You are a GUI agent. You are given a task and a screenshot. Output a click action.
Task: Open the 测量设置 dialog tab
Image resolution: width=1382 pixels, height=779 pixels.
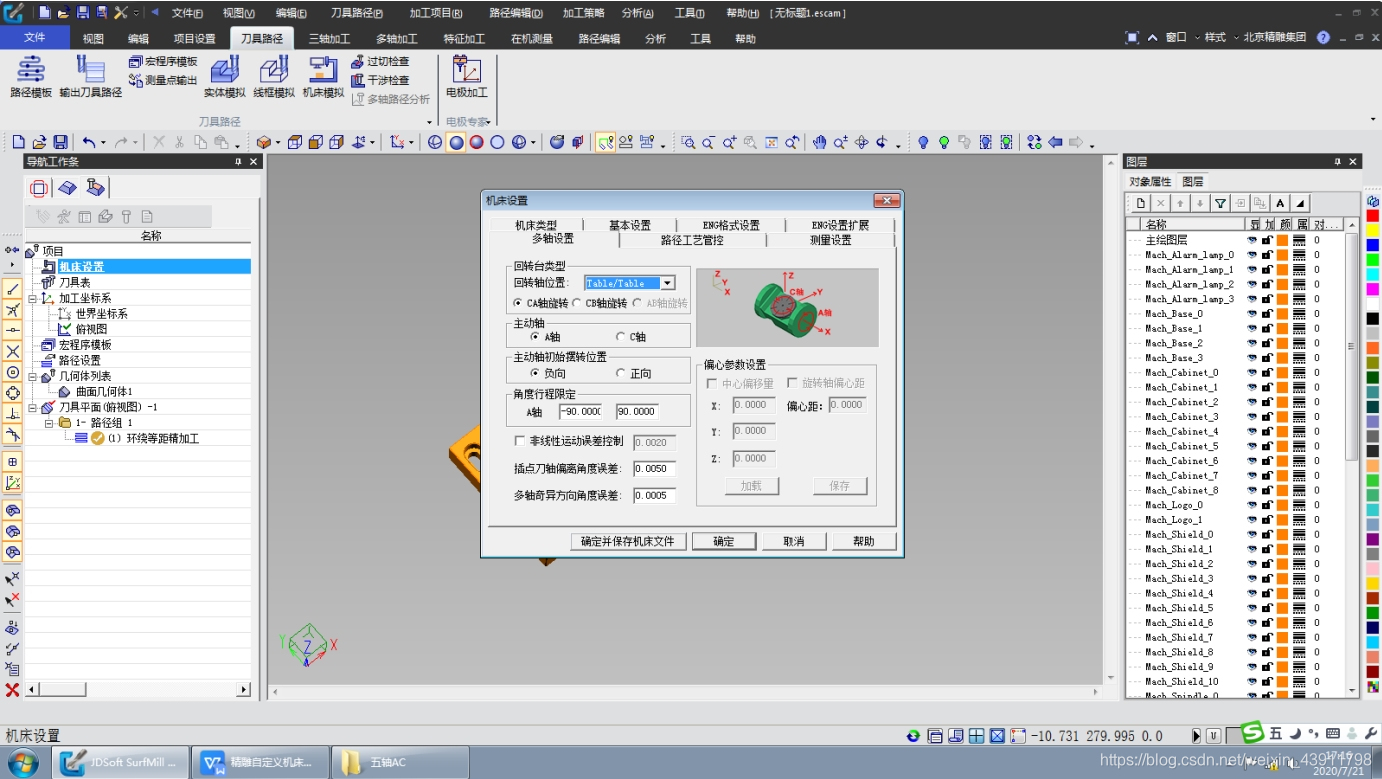pos(831,240)
